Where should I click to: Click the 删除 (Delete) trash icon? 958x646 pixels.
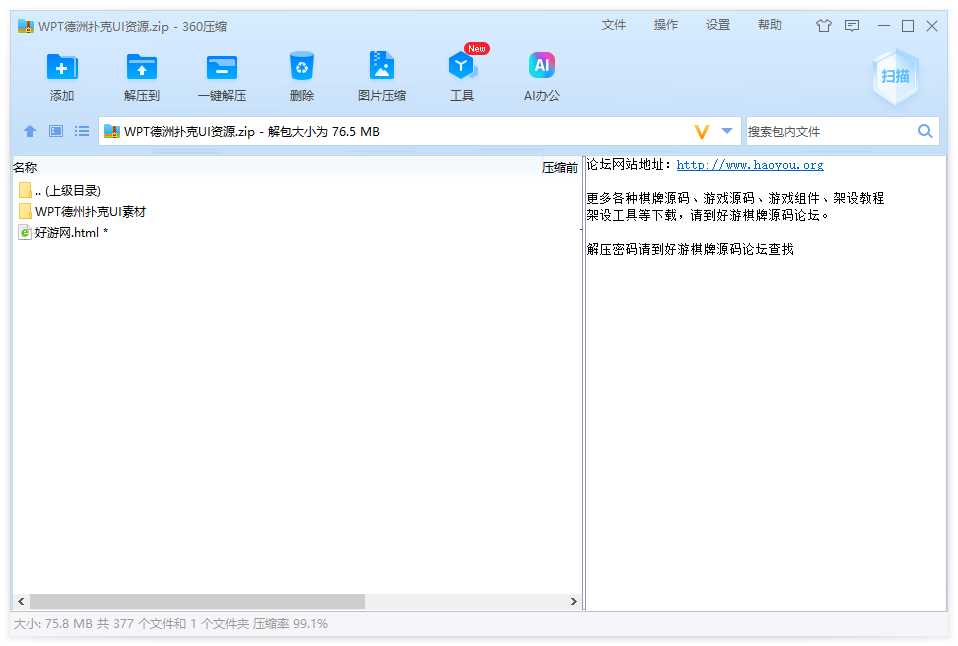click(301, 66)
